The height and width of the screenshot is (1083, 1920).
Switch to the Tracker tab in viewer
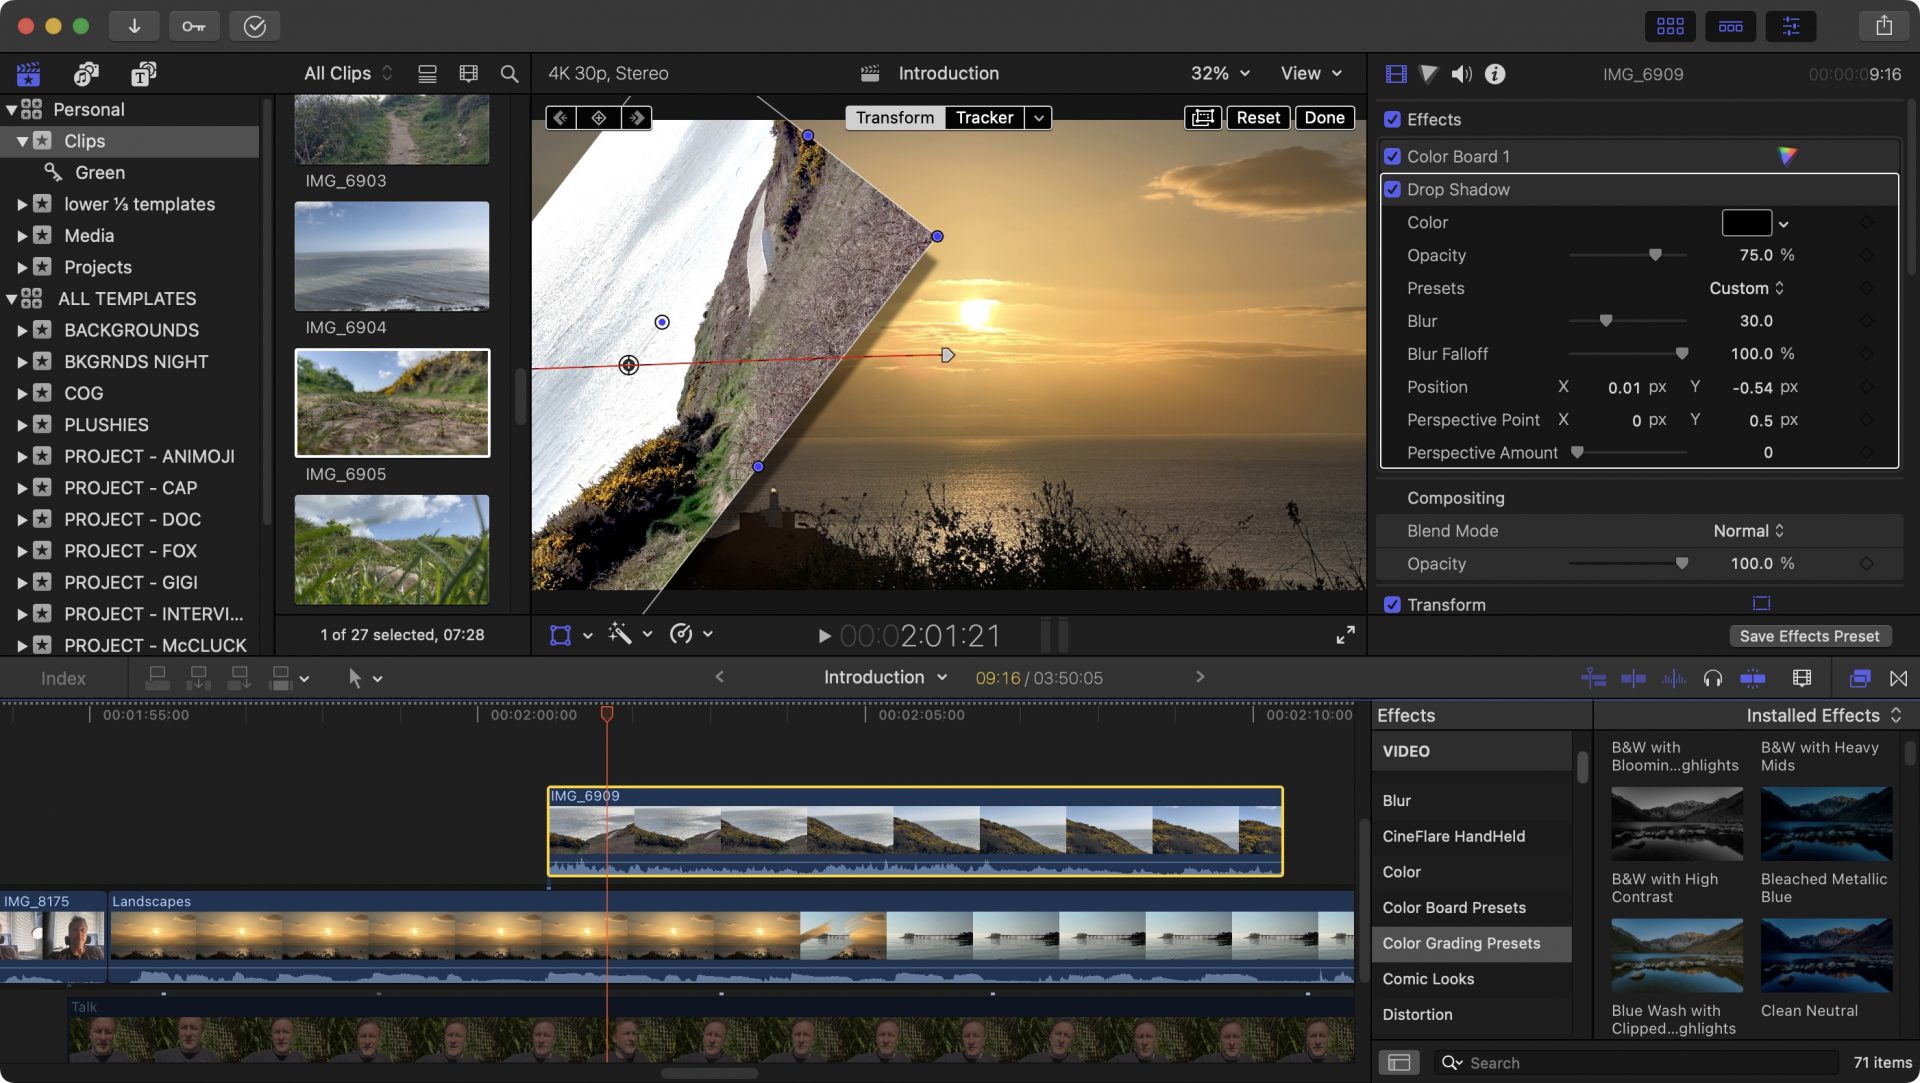[x=984, y=117]
